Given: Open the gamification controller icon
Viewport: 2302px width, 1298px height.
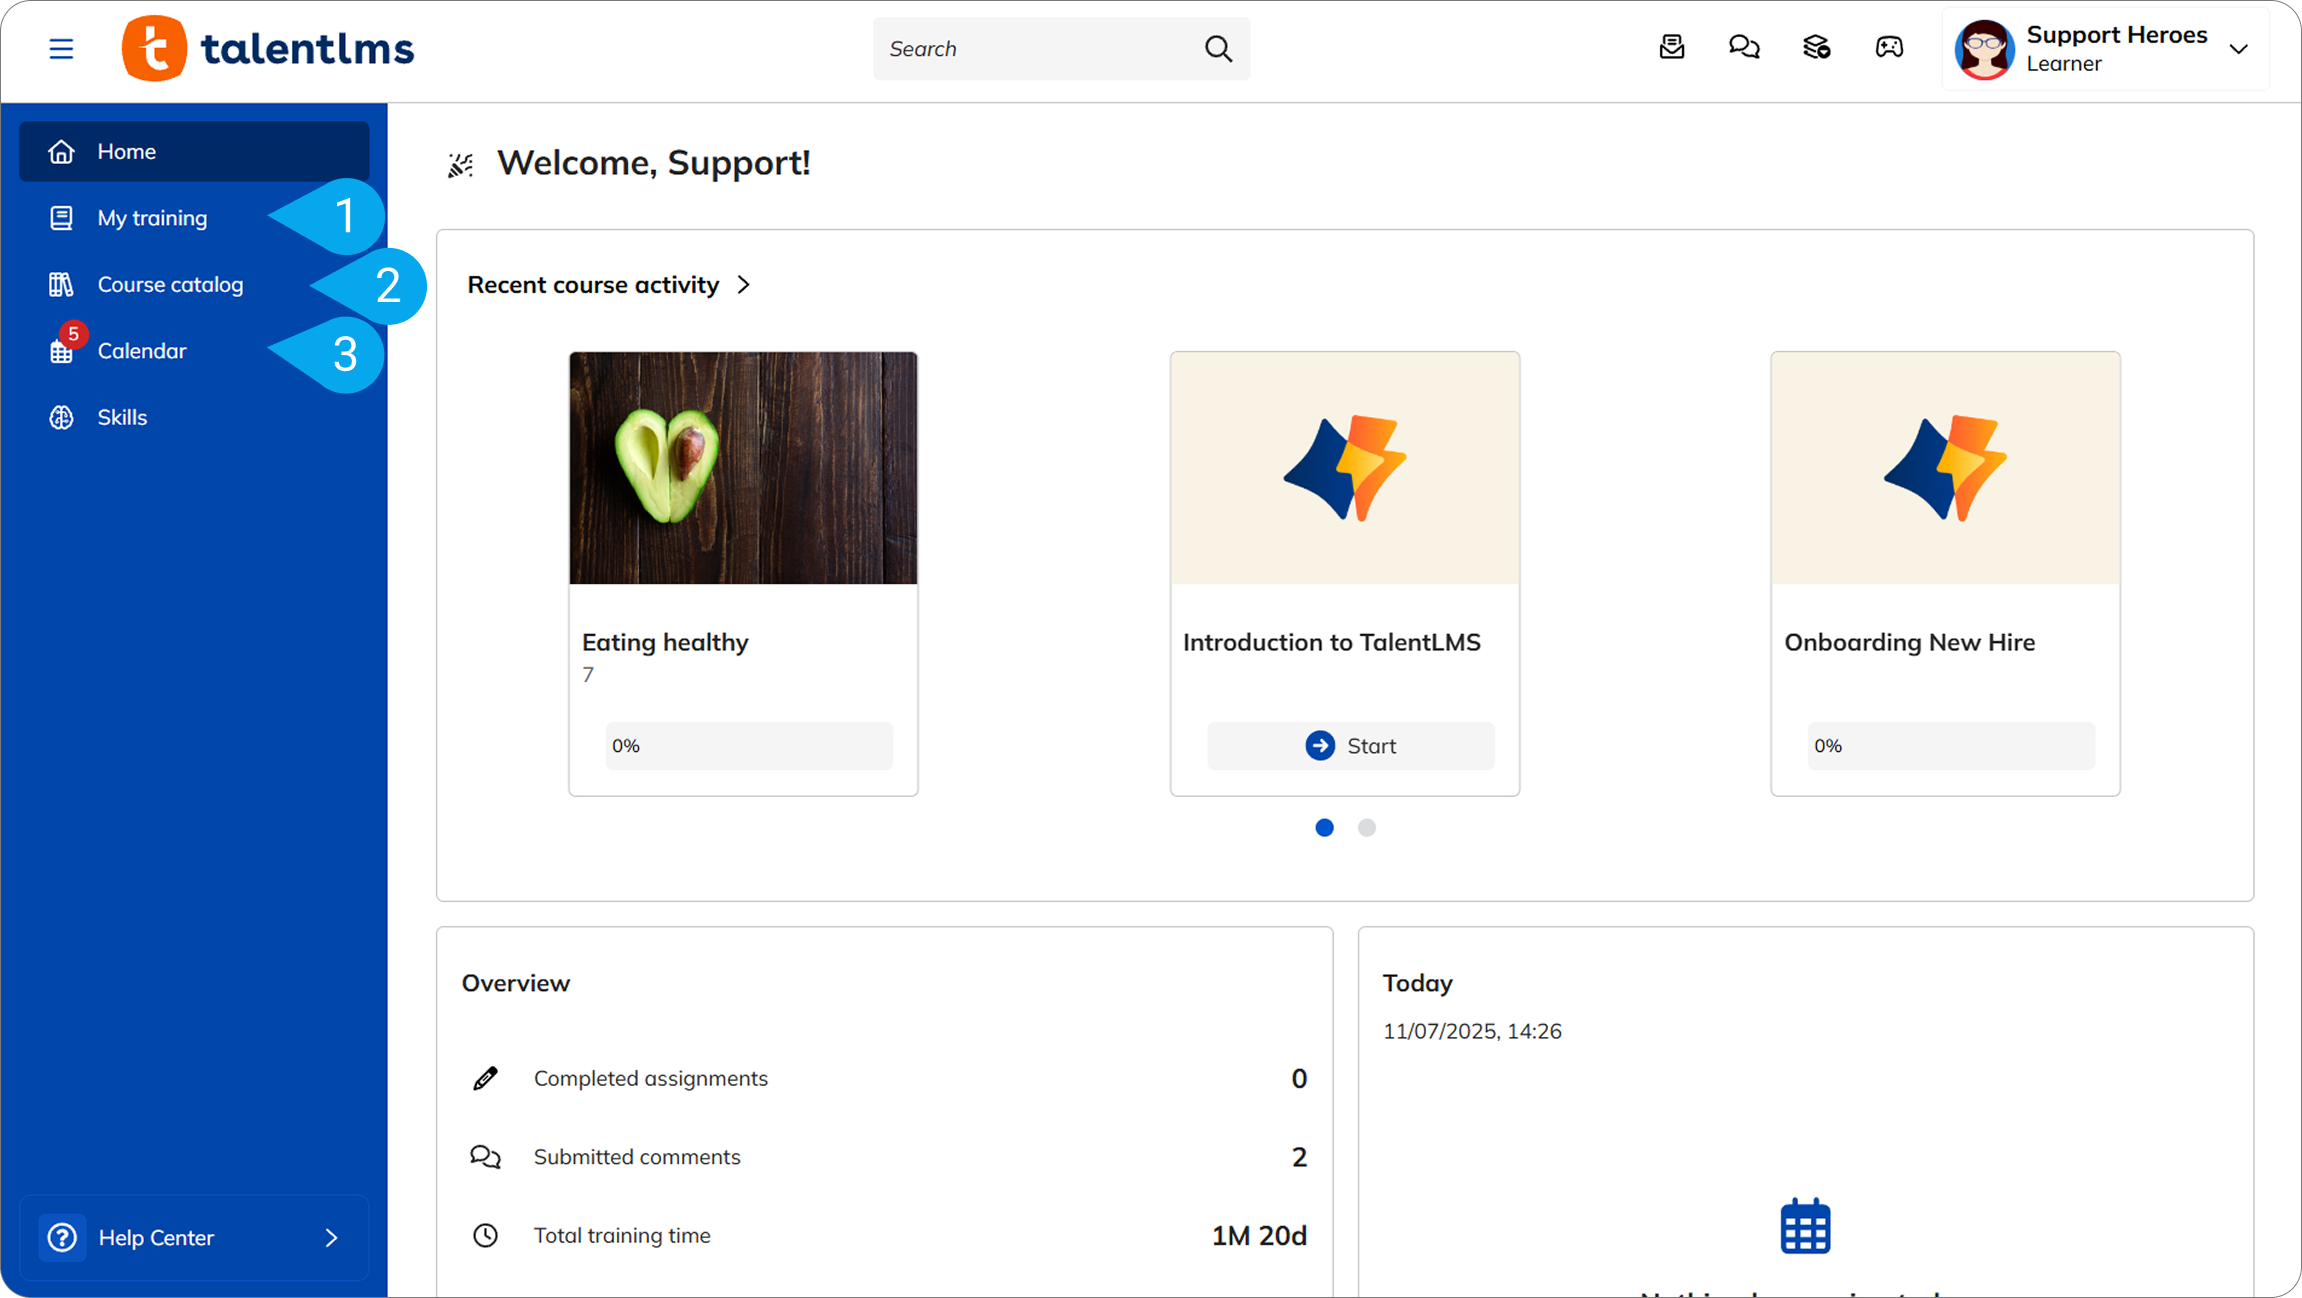Looking at the screenshot, I should [x=1888, y=47].
